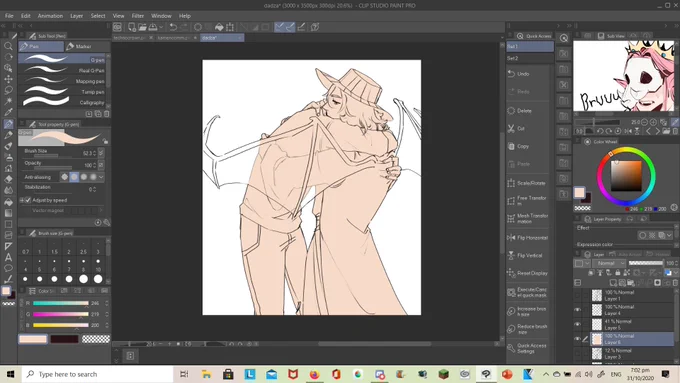
Task: Open brush size dynamics dropdown
Action: [x=101, y=153]
